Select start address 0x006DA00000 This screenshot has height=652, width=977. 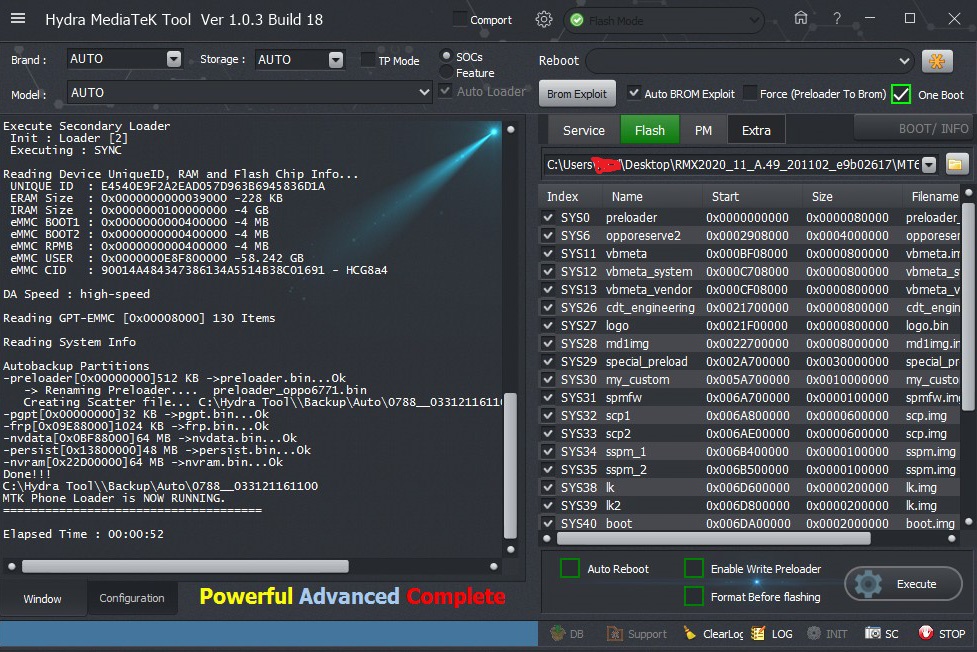(x=748, y=524)
